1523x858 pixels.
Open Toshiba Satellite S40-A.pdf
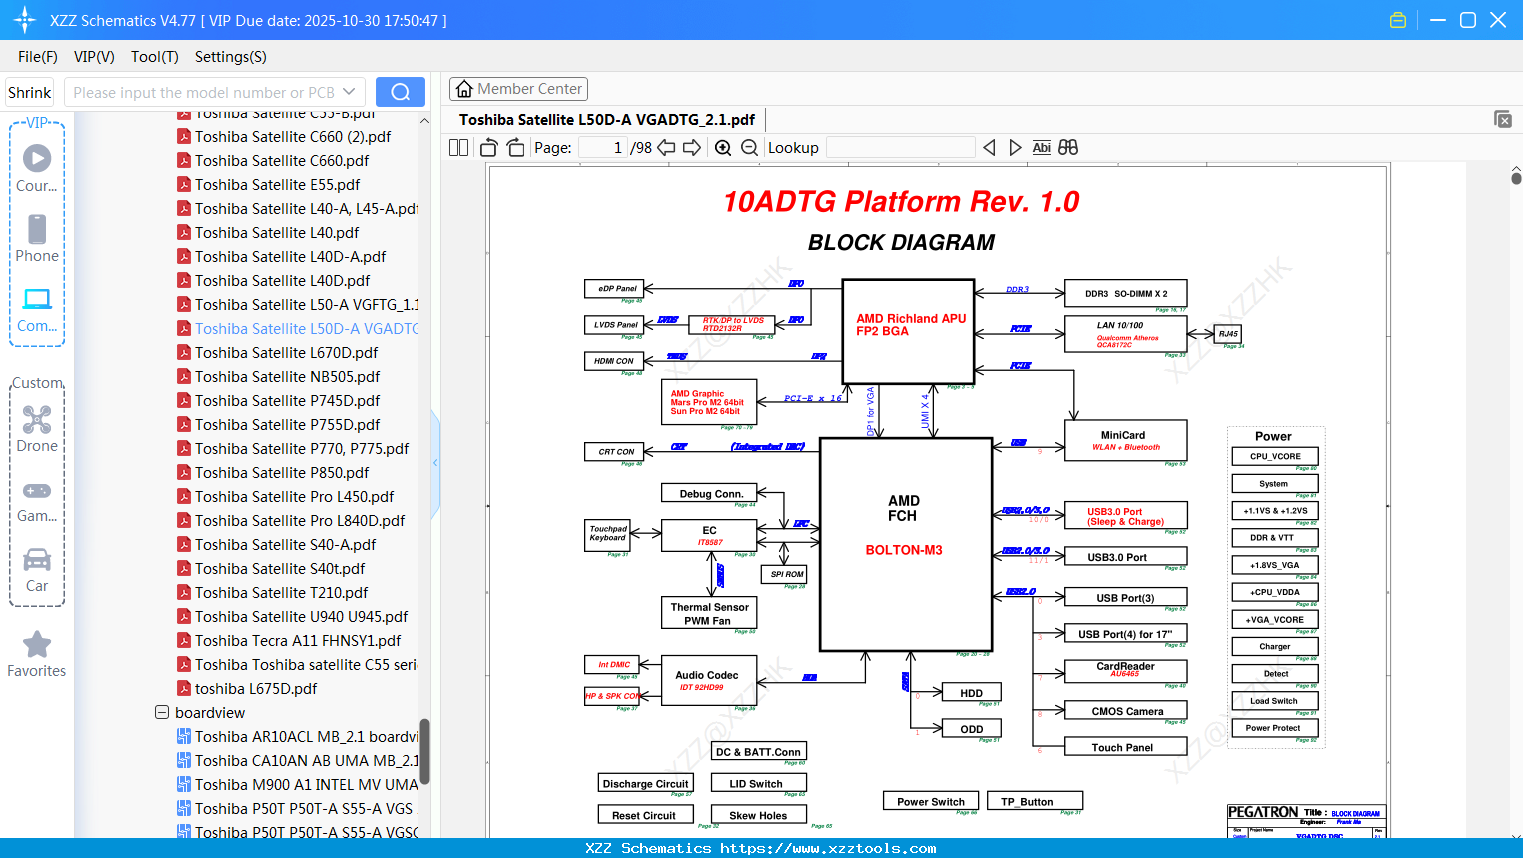286,544
